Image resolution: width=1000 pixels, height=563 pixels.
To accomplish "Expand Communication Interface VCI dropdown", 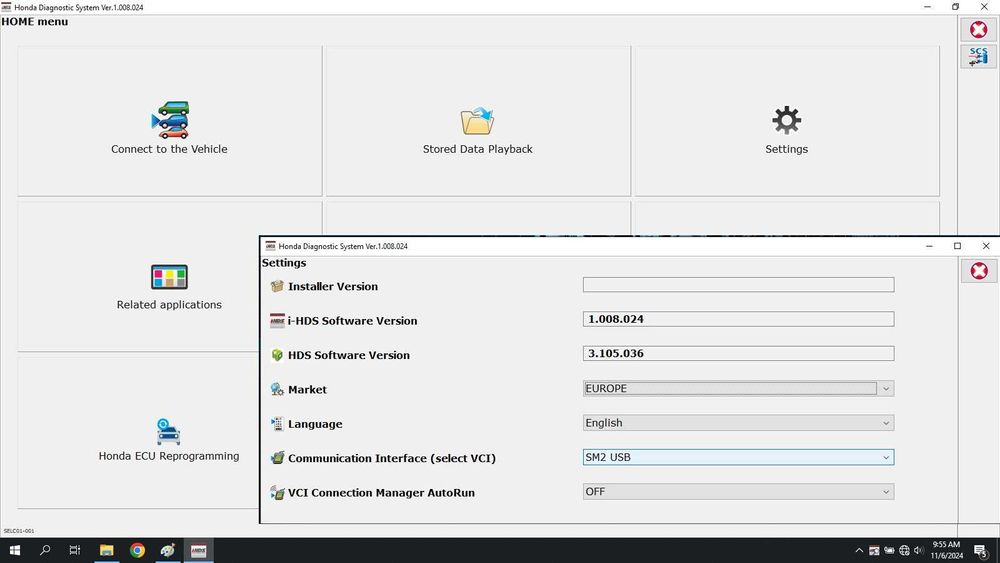I will click(738, 457).
